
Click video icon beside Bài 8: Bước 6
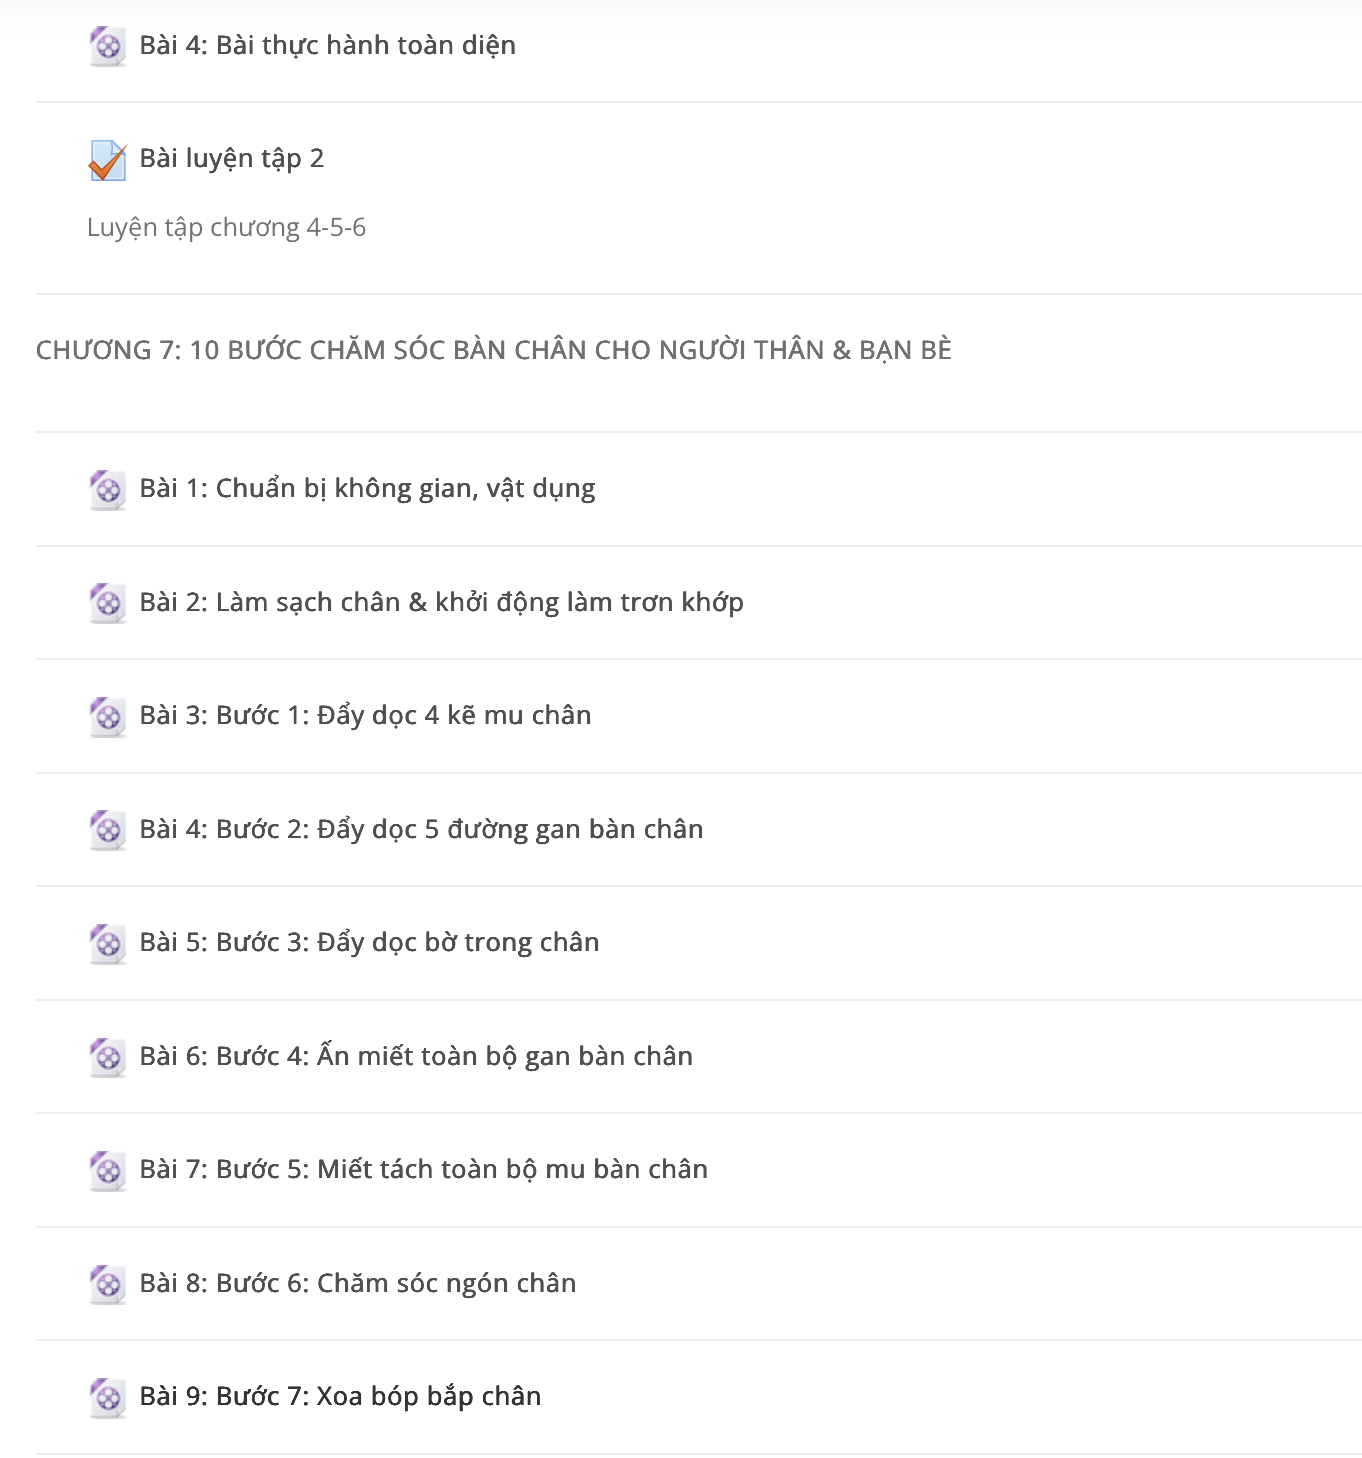(x=107, y=1284)
